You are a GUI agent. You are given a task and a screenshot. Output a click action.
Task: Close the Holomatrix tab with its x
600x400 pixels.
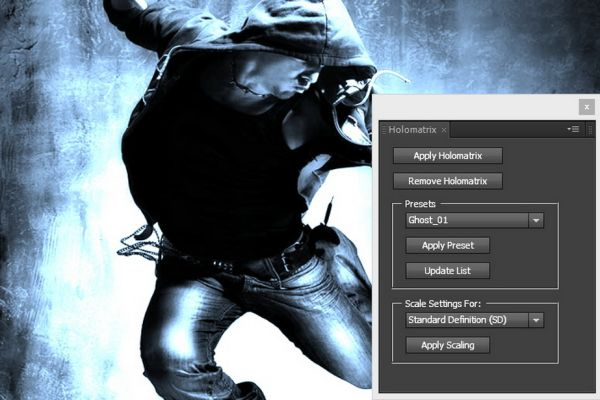coord(444,130)
